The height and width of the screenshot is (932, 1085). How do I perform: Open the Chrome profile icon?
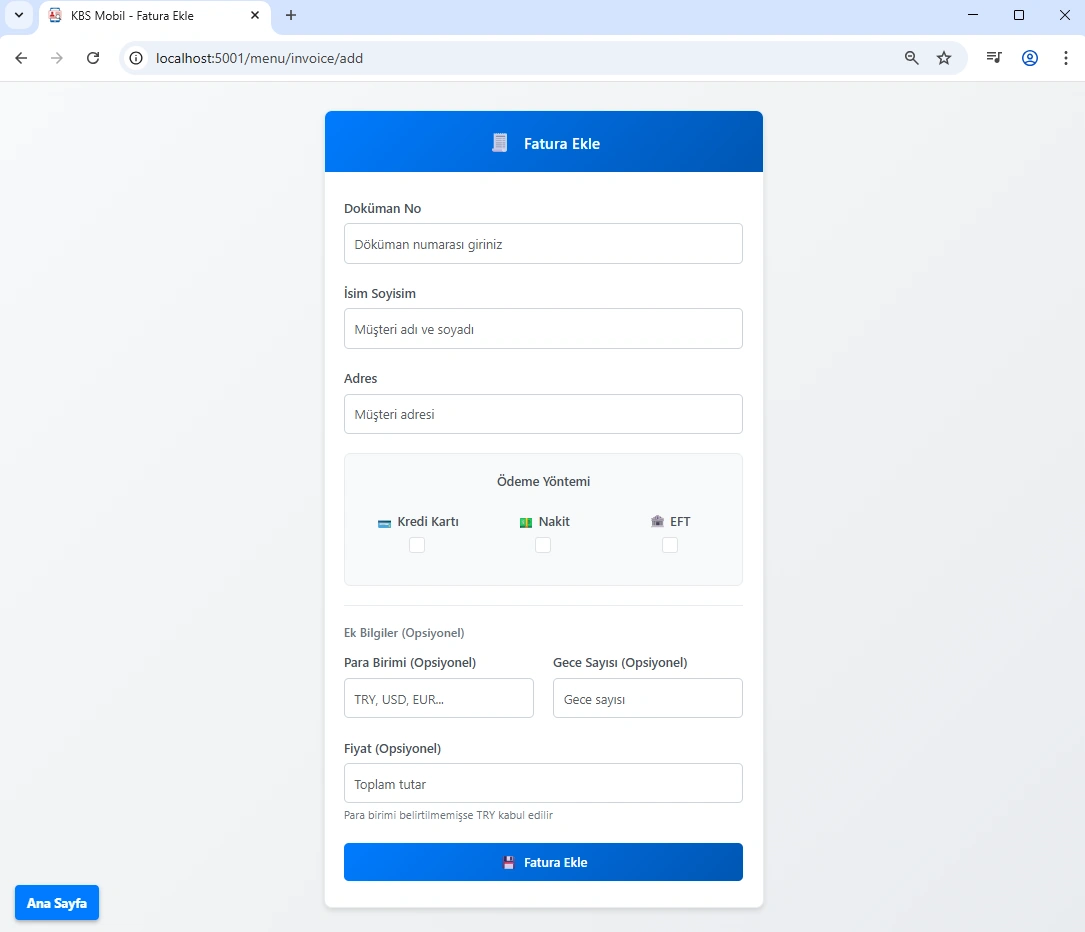[1029, 58]
